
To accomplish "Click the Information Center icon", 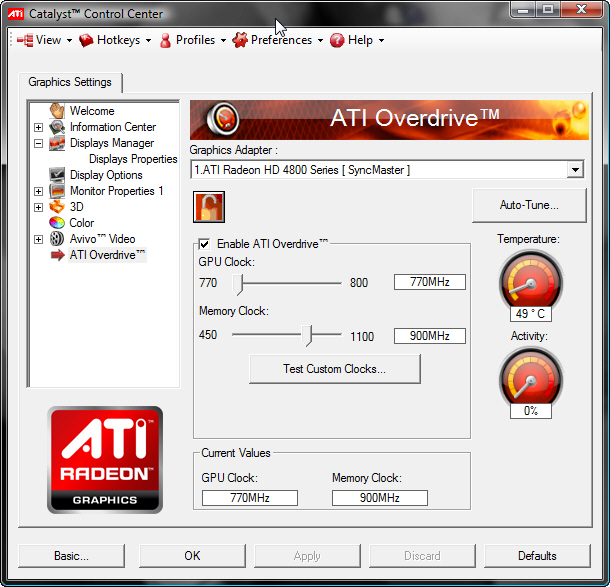I will (x=57, y=127).
